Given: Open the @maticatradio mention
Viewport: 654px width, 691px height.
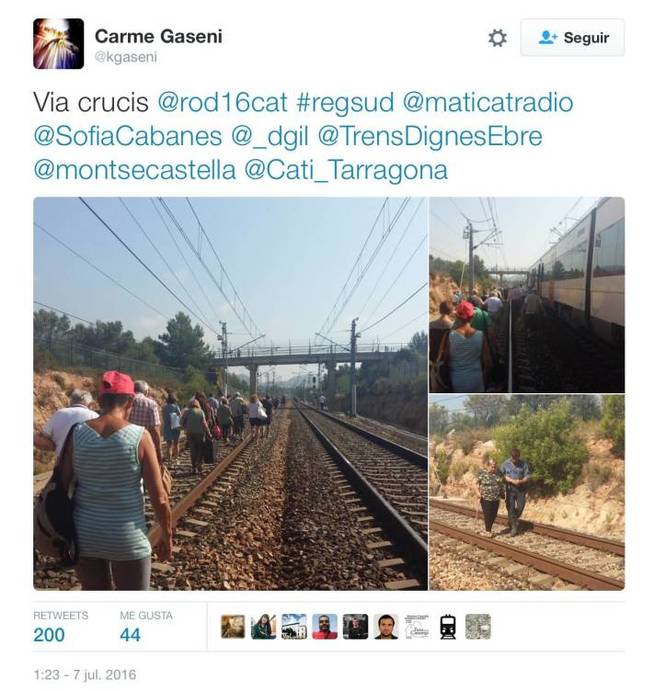Looking at the screenshot, I should click(x=488, y=102).
